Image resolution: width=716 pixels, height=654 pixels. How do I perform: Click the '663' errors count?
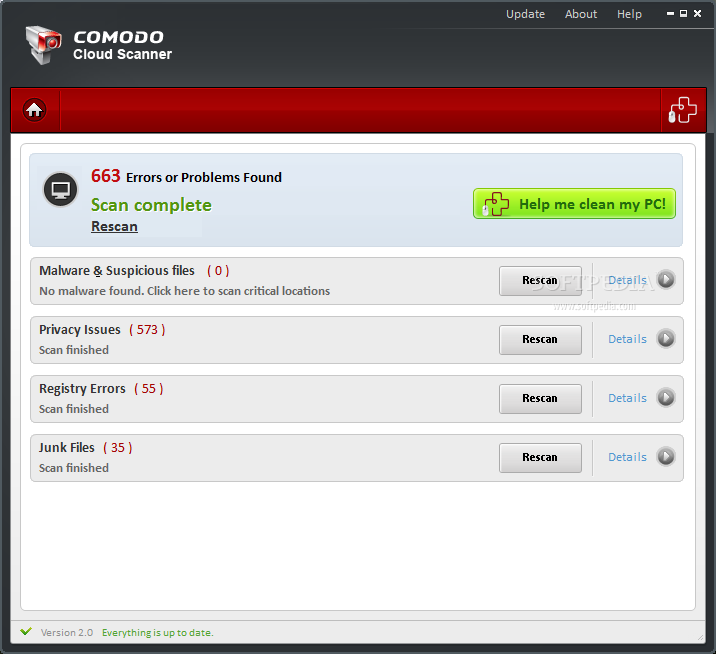tap(105, 176)
